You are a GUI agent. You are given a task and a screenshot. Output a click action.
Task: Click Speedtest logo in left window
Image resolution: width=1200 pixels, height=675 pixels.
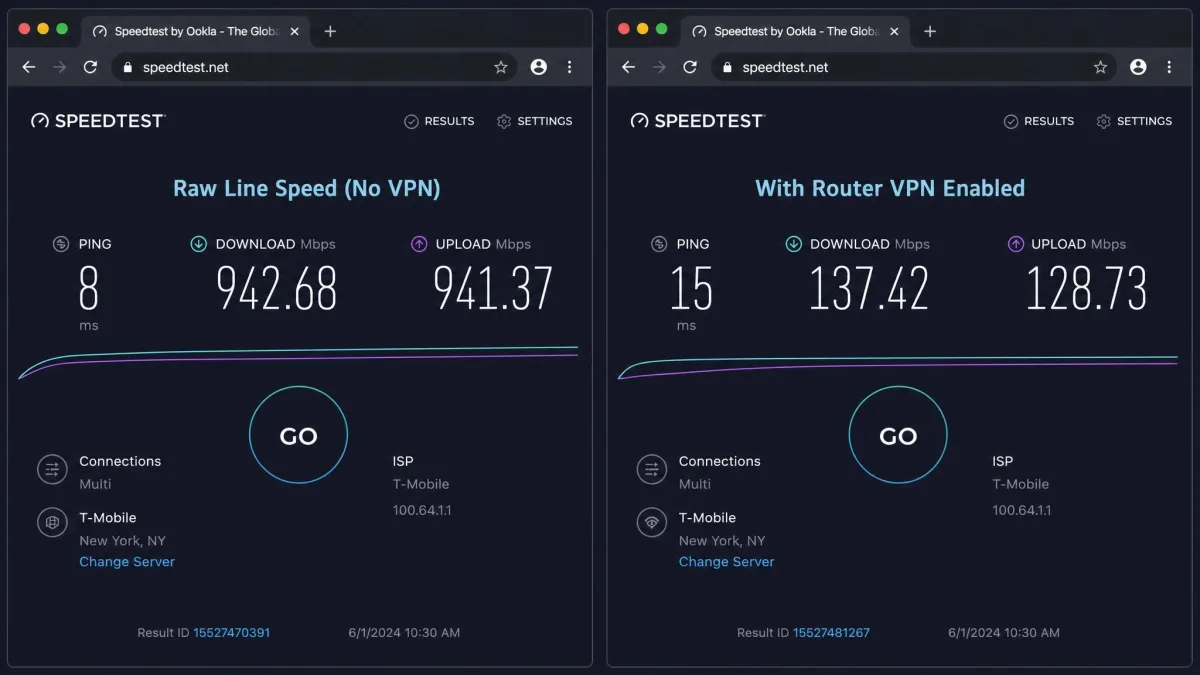coord(98,121)
